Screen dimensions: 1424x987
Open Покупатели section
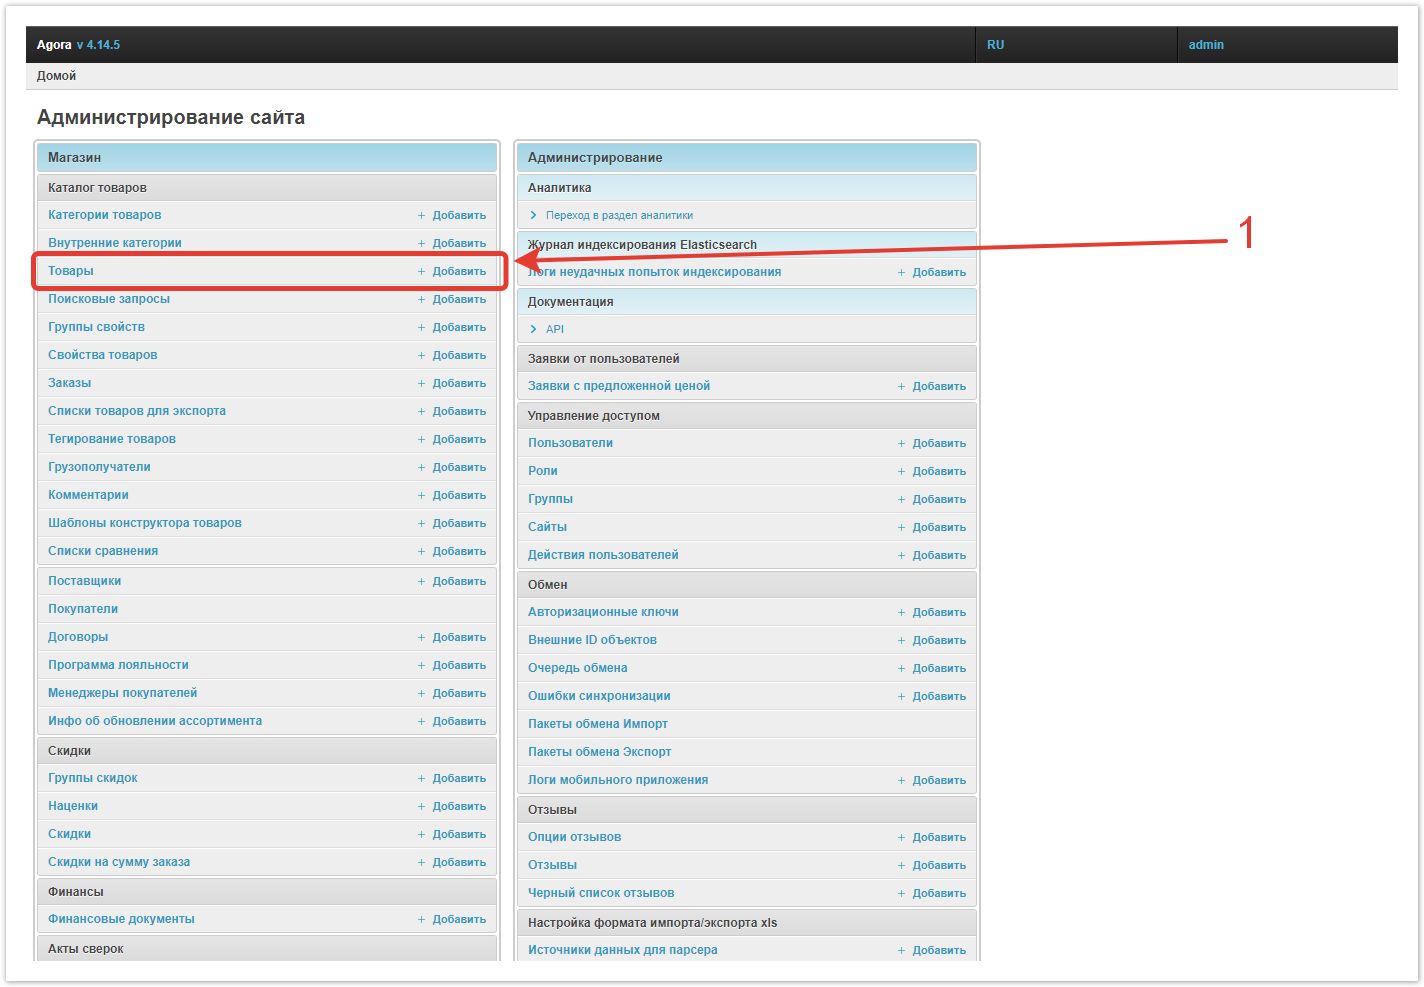click(83, 609)
